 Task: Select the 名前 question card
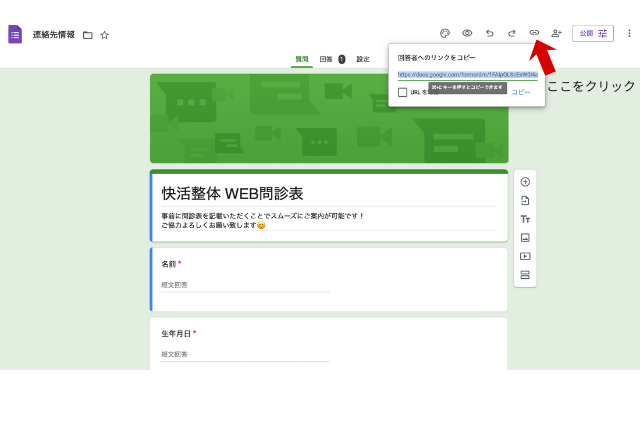click(x=329, y=279)
